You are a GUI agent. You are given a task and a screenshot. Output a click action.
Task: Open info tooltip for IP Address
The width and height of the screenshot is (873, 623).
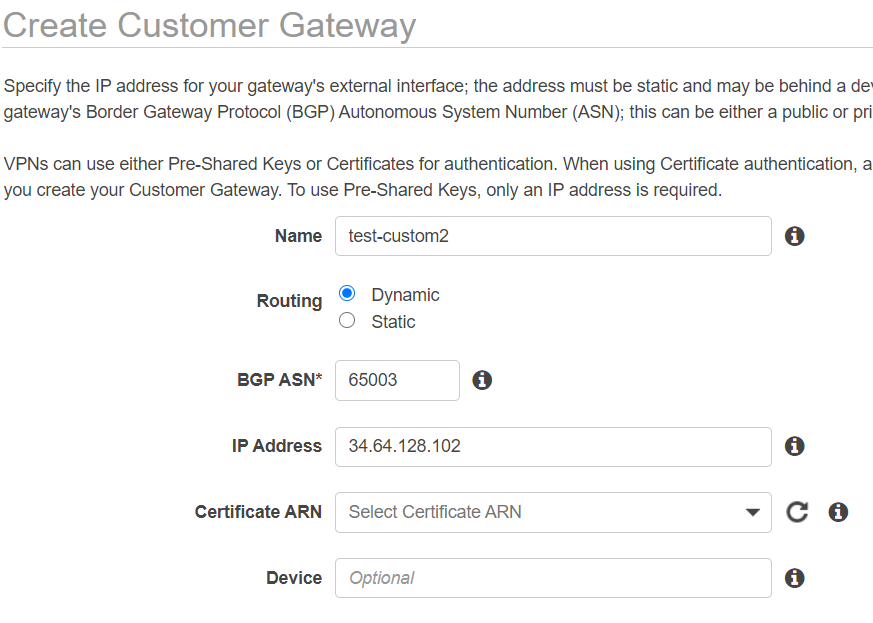(x=794, y=446)
